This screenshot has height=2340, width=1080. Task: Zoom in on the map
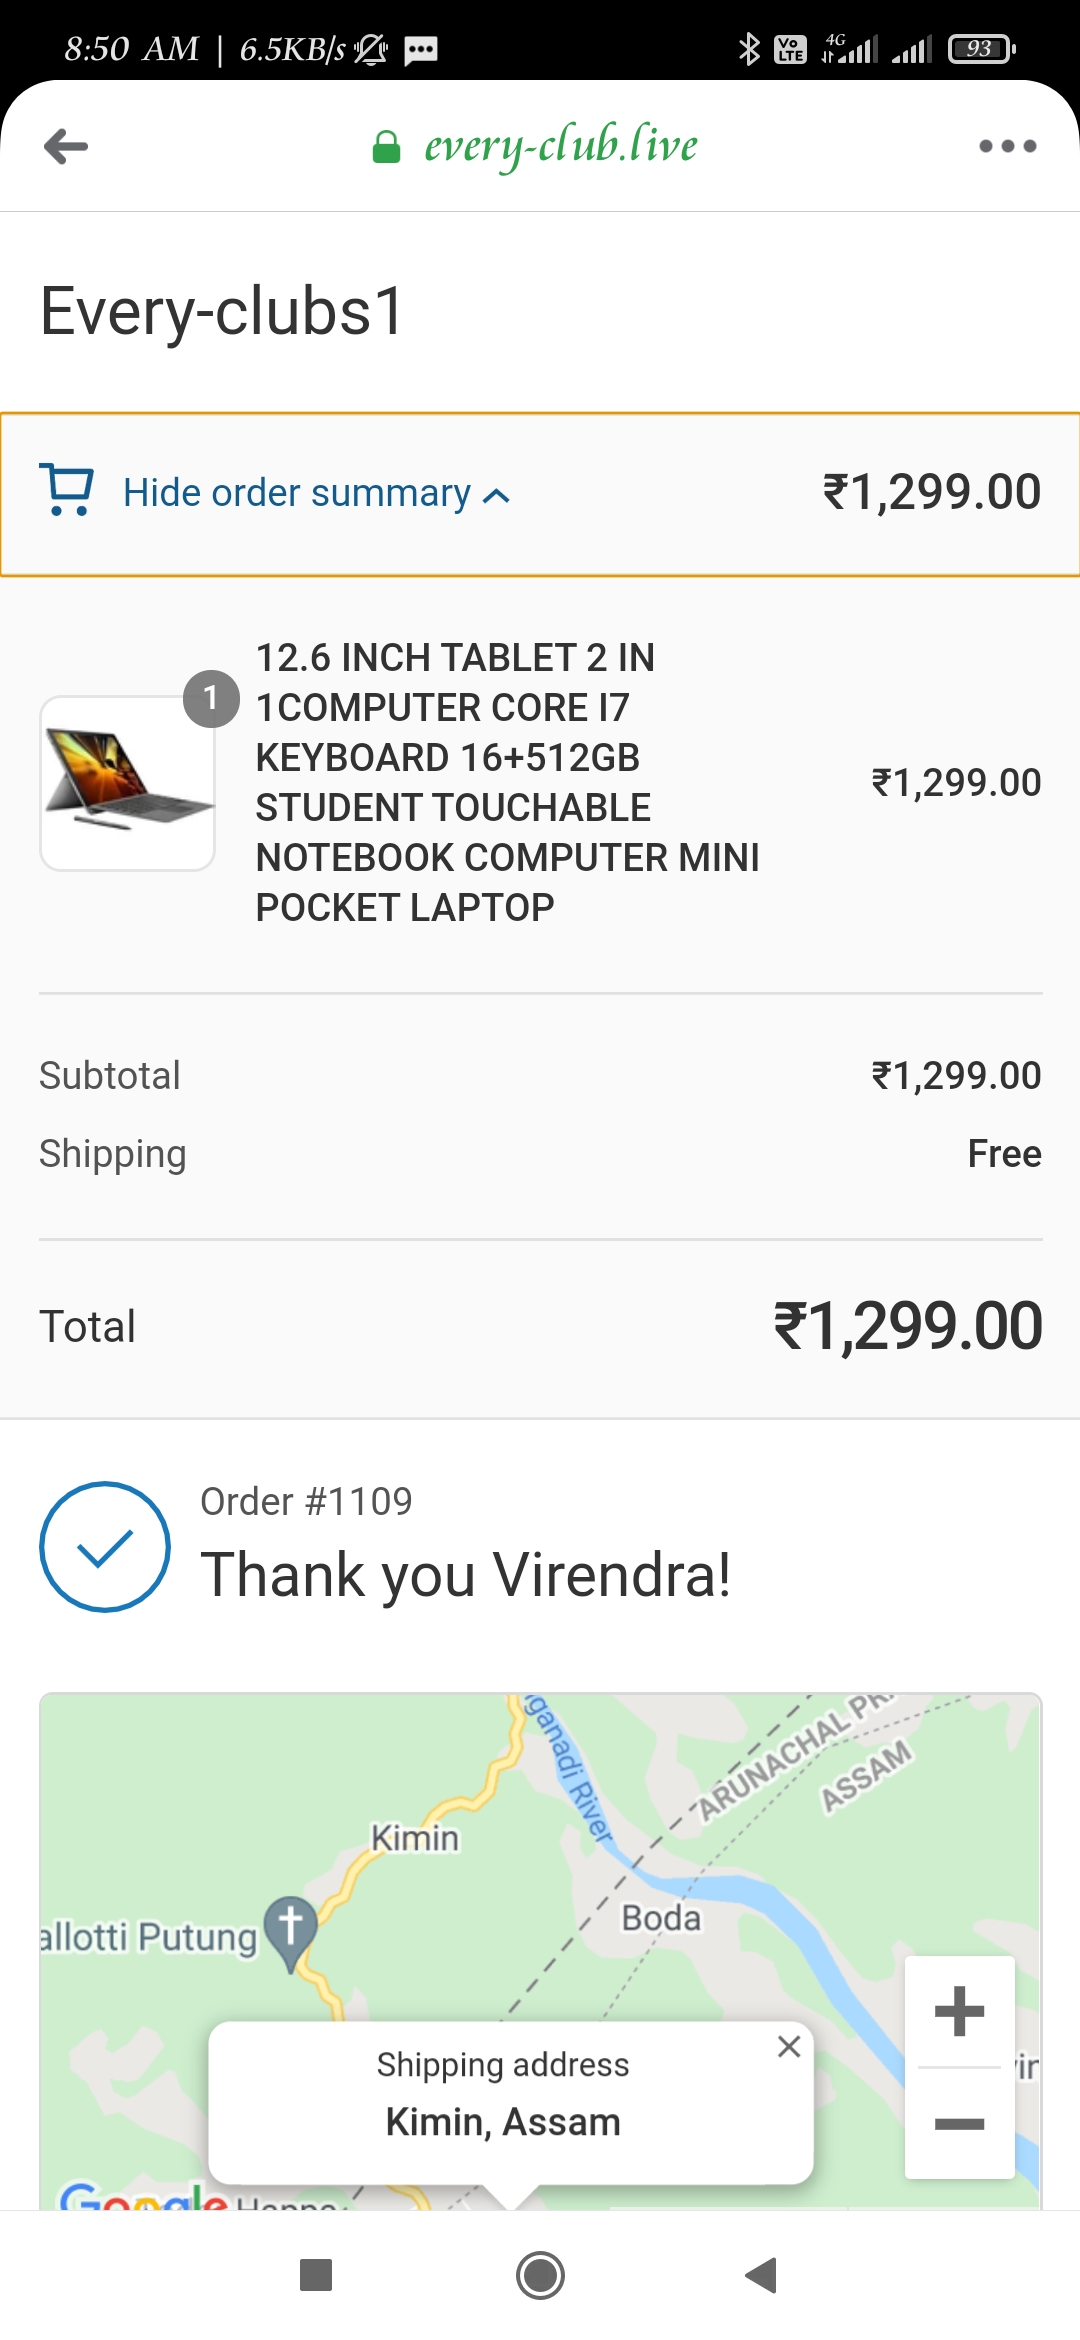tap(959, 2011)
